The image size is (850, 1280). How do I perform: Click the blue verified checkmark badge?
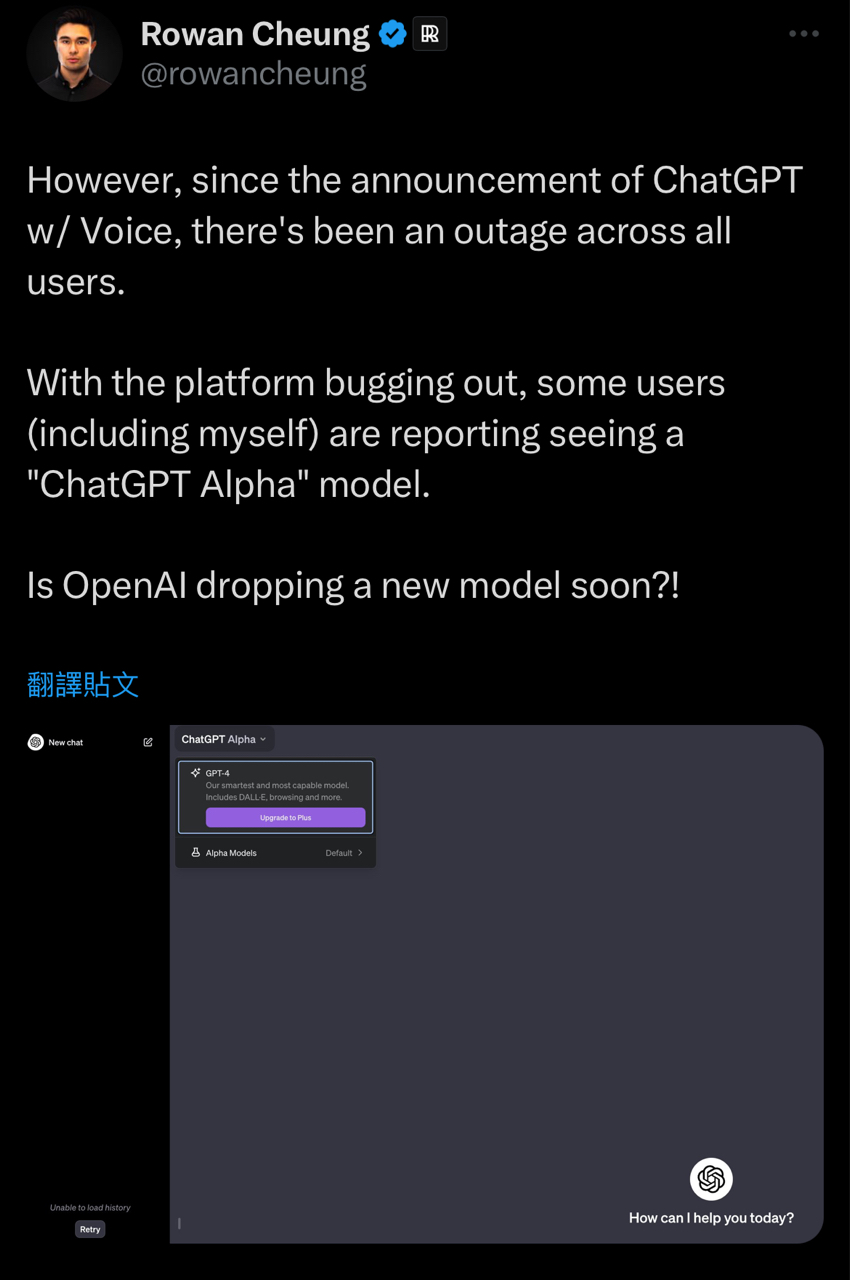point(392,34)
